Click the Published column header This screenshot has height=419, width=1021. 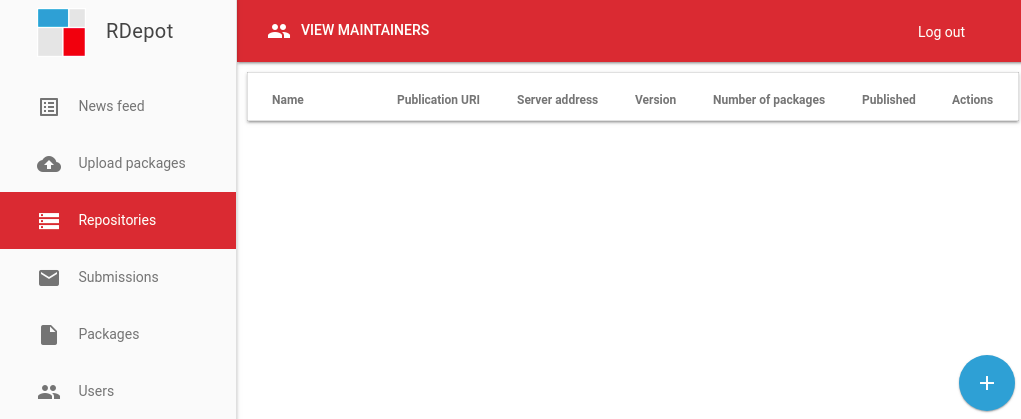[x=889, y=100]
